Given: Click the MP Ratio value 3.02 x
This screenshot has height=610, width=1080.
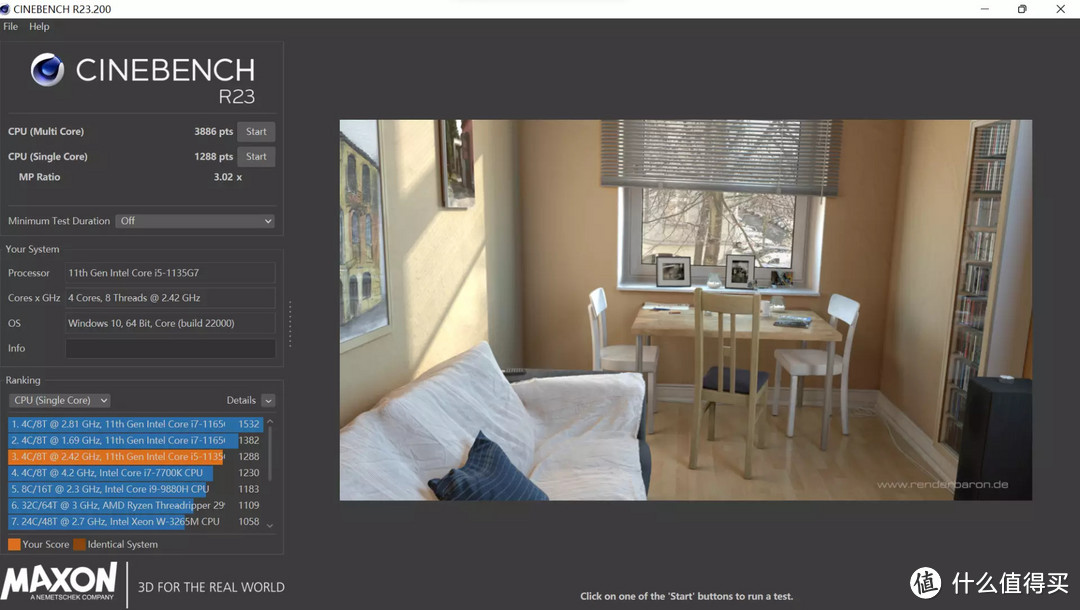Looking at the screenshot, I should point(227,177).
